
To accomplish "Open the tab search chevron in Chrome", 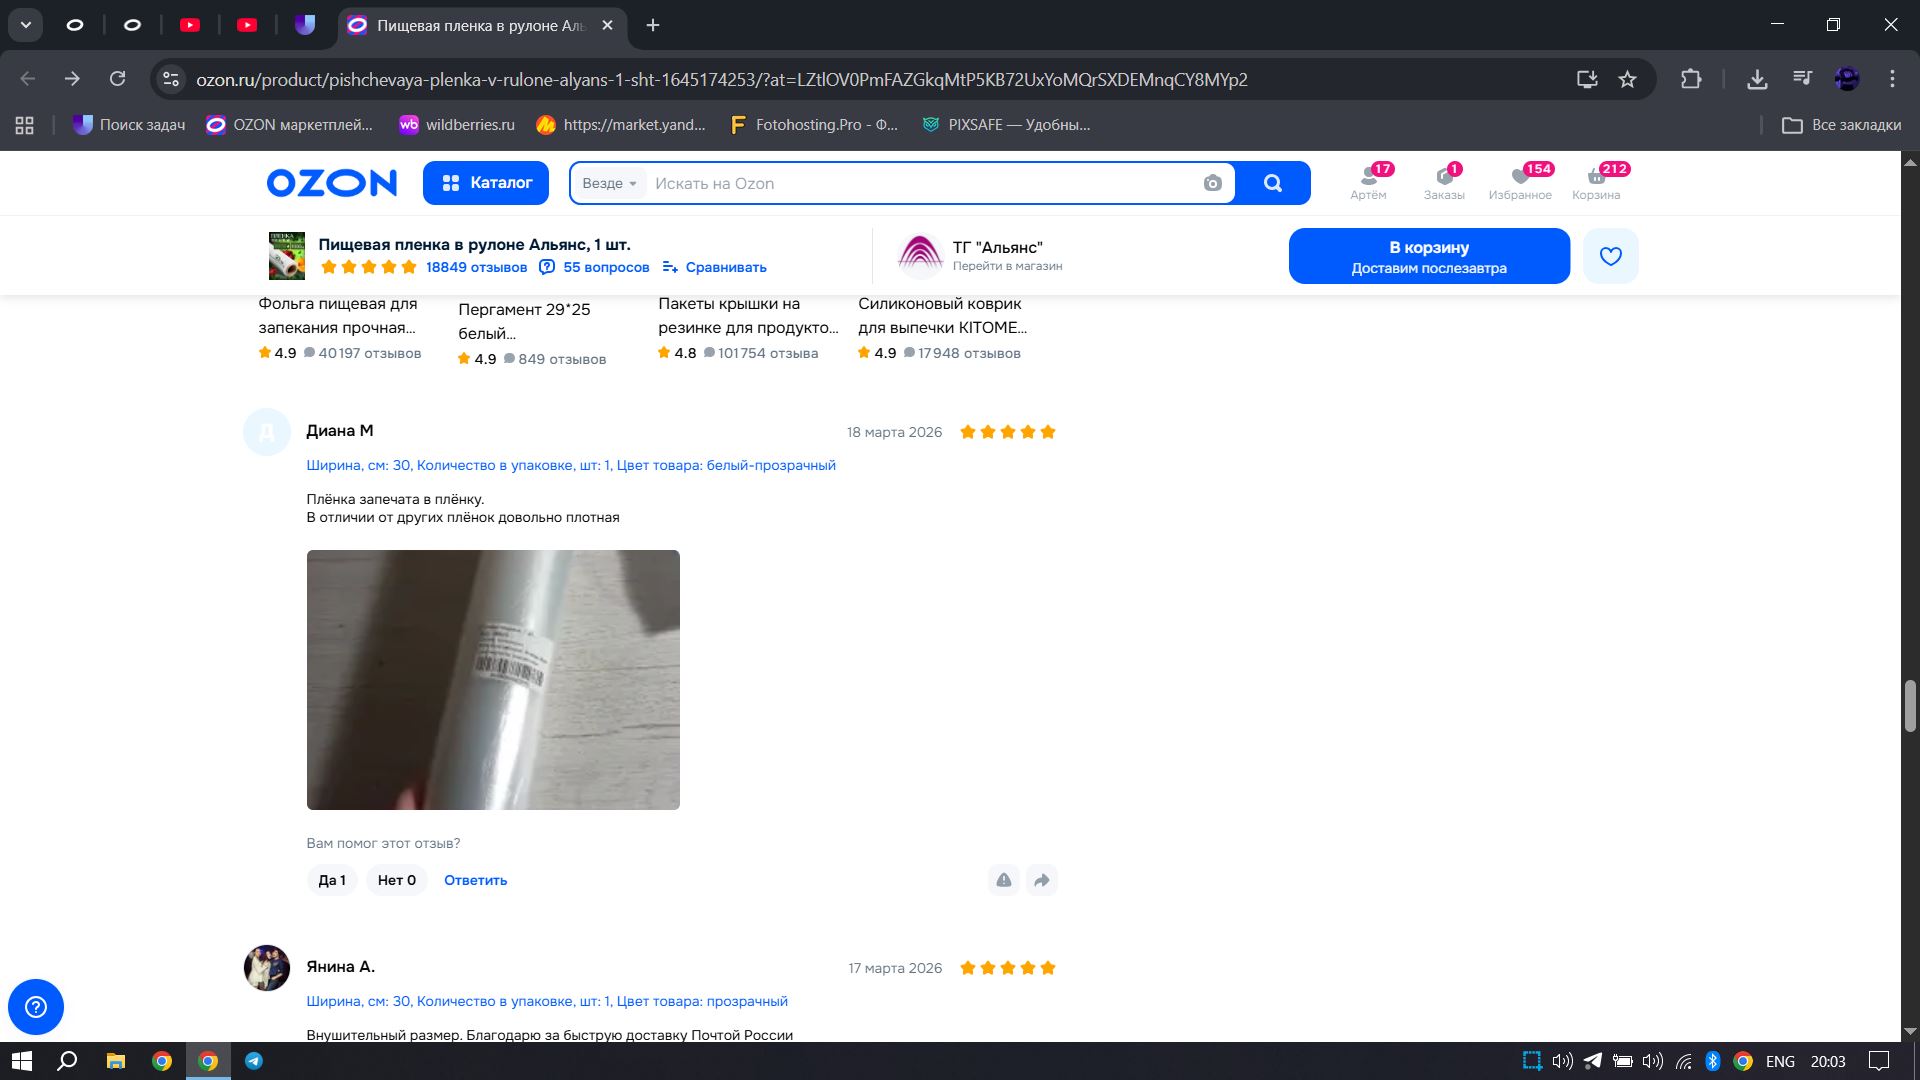I will 25,25.
